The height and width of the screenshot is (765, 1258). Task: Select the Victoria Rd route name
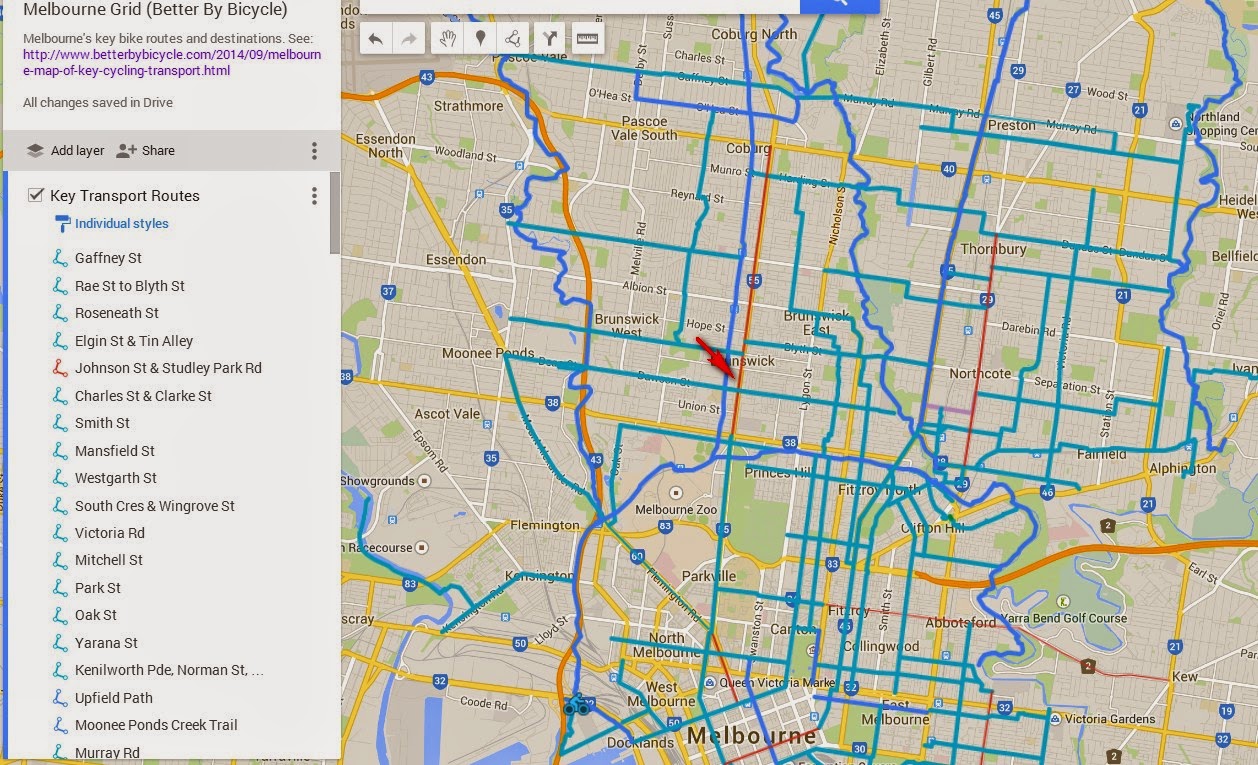click(x=110, y=533)
